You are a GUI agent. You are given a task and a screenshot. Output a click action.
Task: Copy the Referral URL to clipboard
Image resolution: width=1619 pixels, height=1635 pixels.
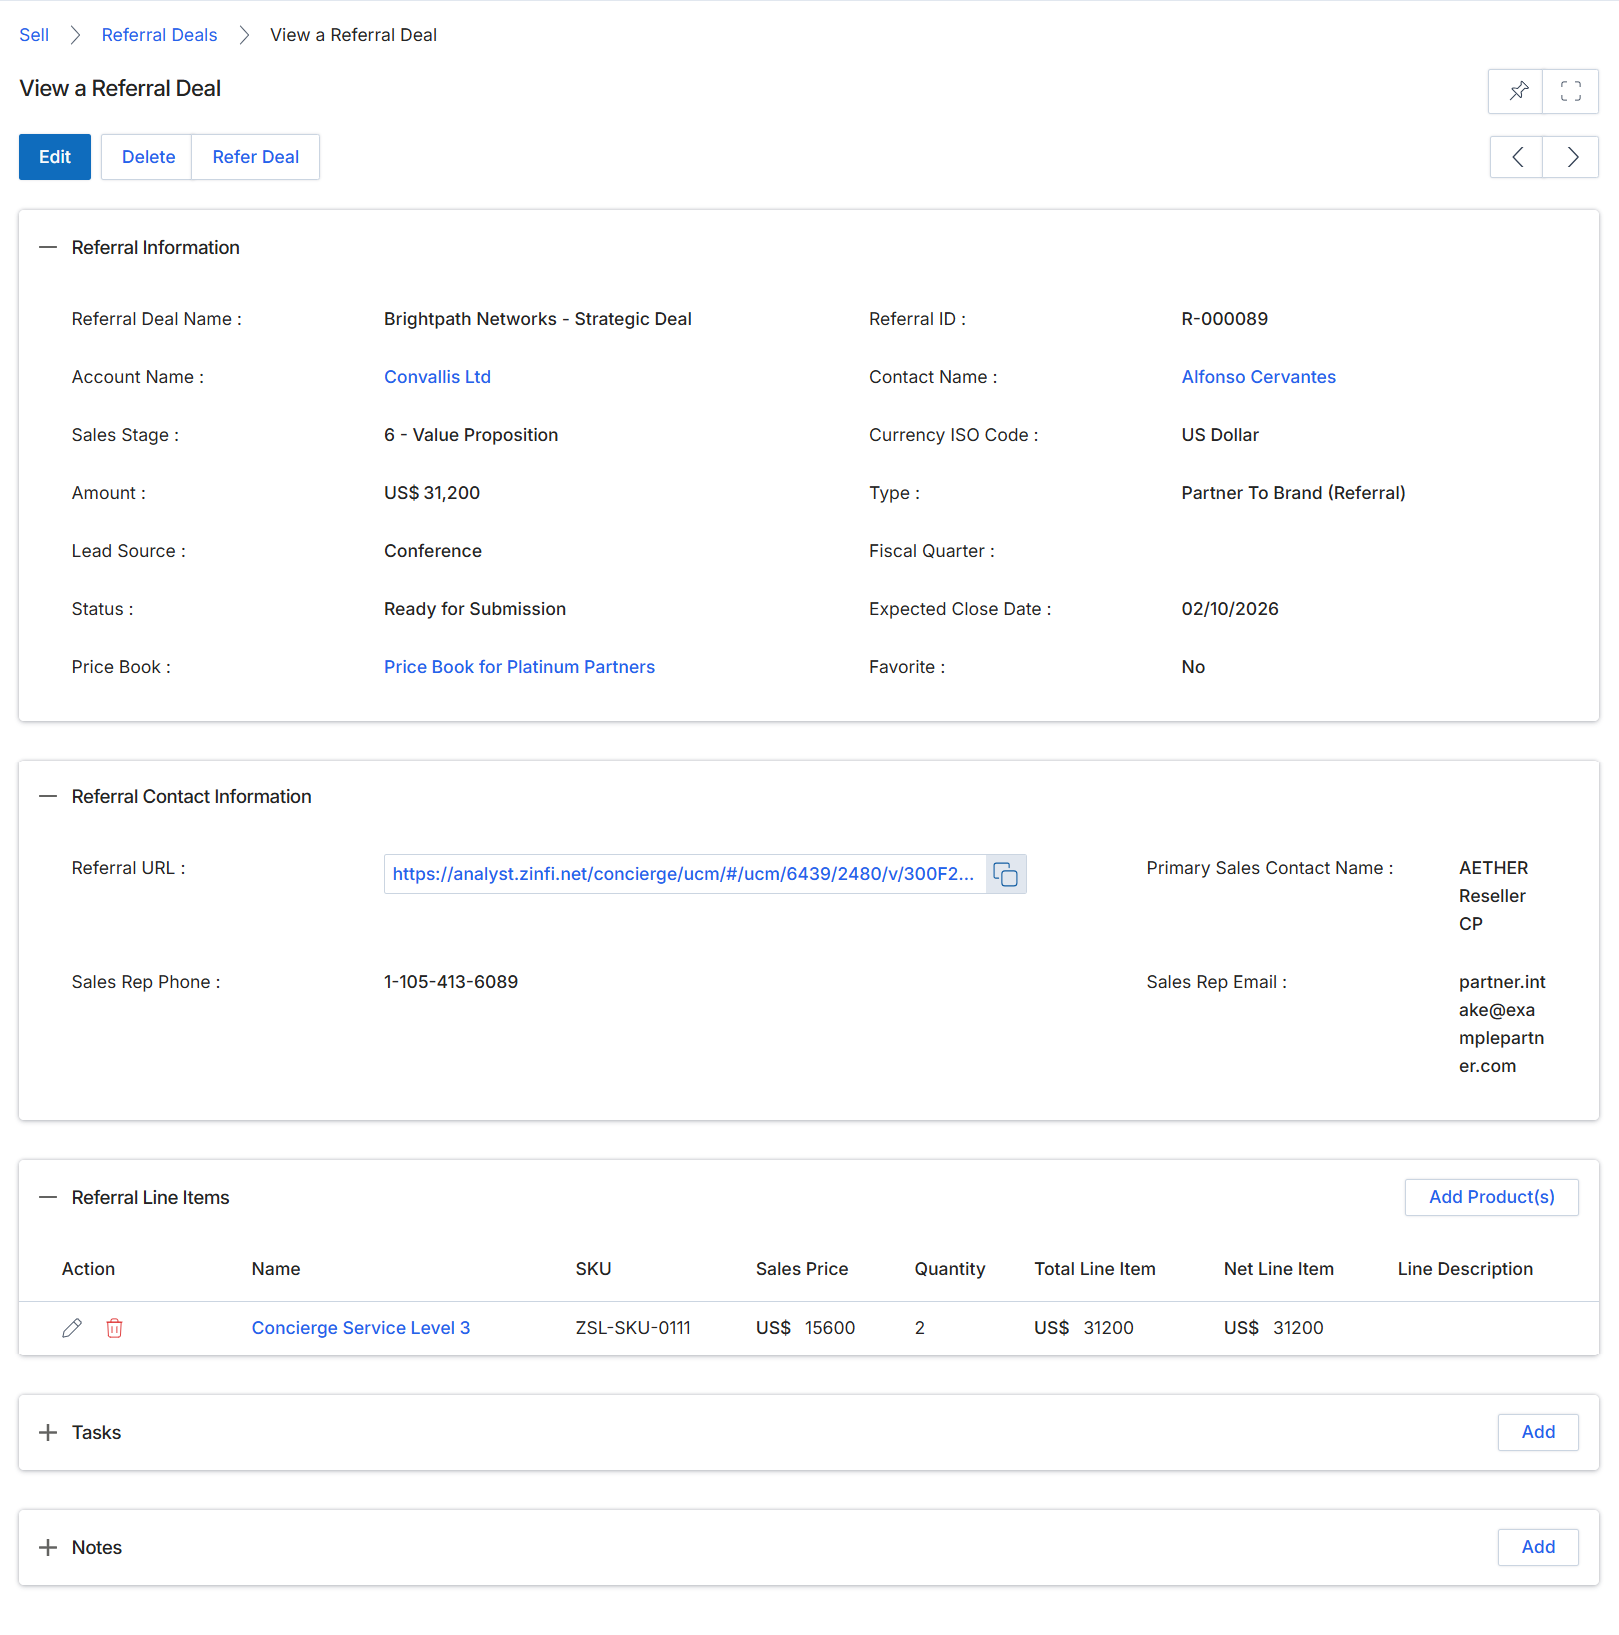coord(1005,874)
